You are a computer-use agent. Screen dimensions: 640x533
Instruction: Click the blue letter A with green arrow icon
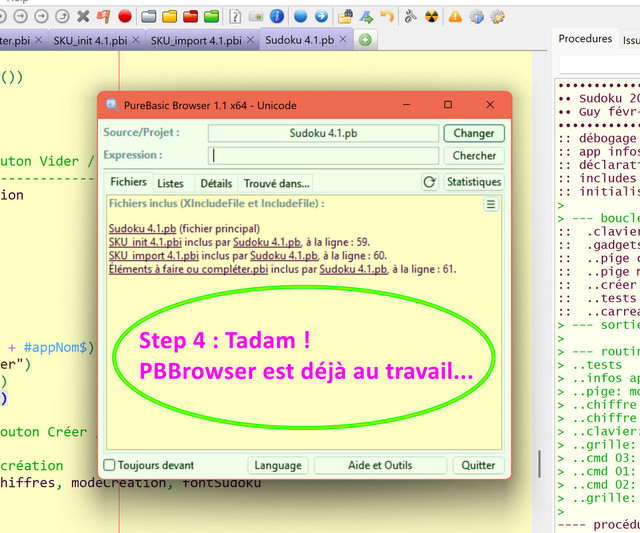[x=366, y=16]
